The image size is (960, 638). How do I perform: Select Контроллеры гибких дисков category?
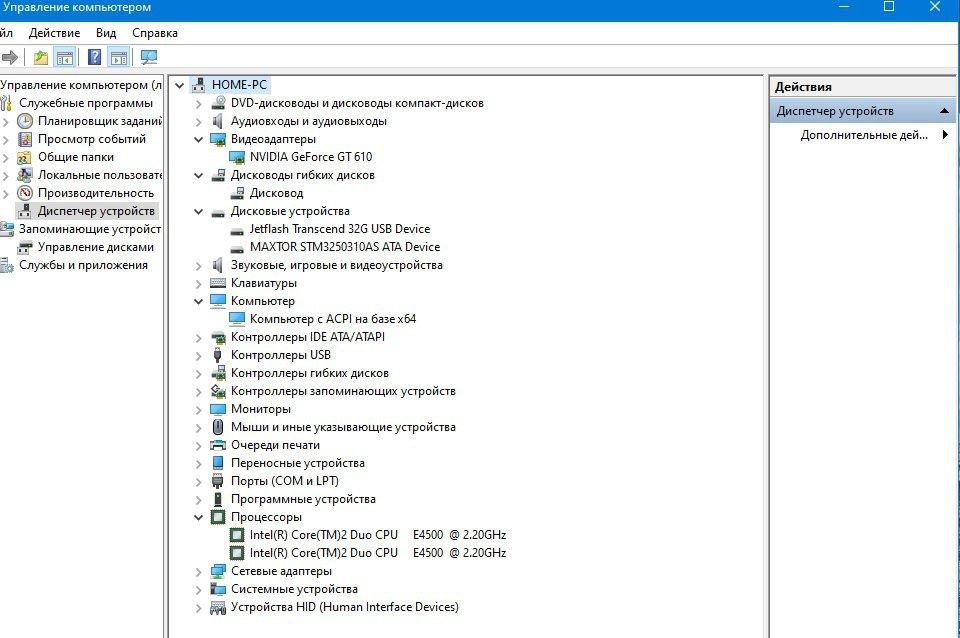(310, 373)
